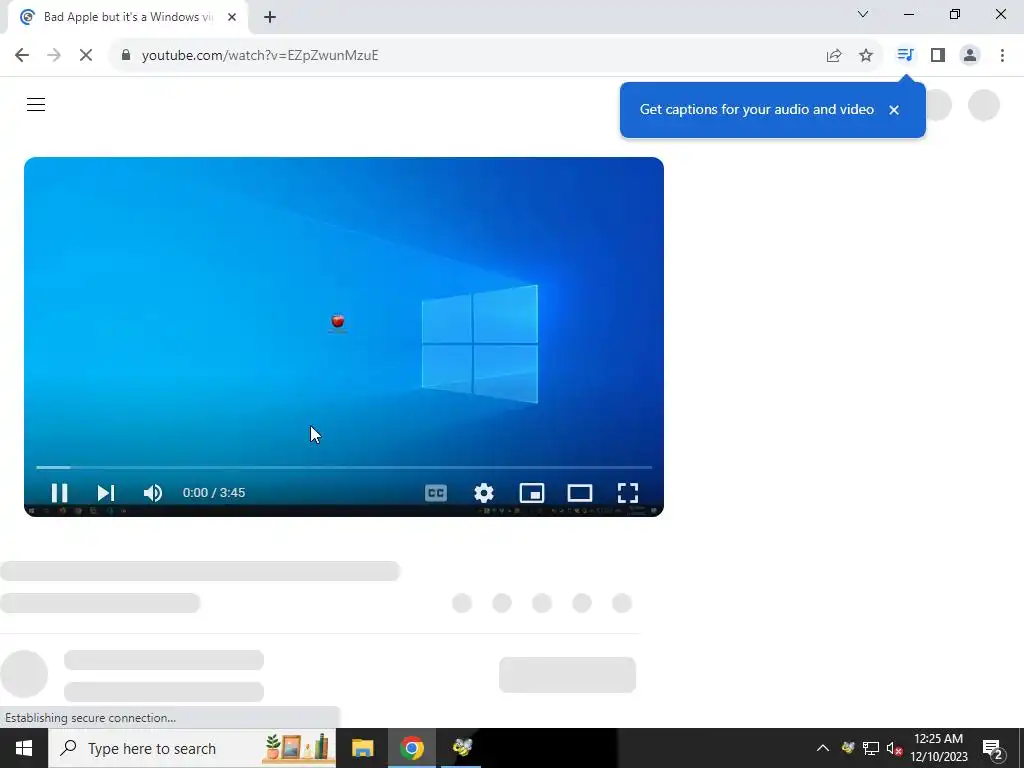Expand the tab search chevron

click(x=863, y=14)
